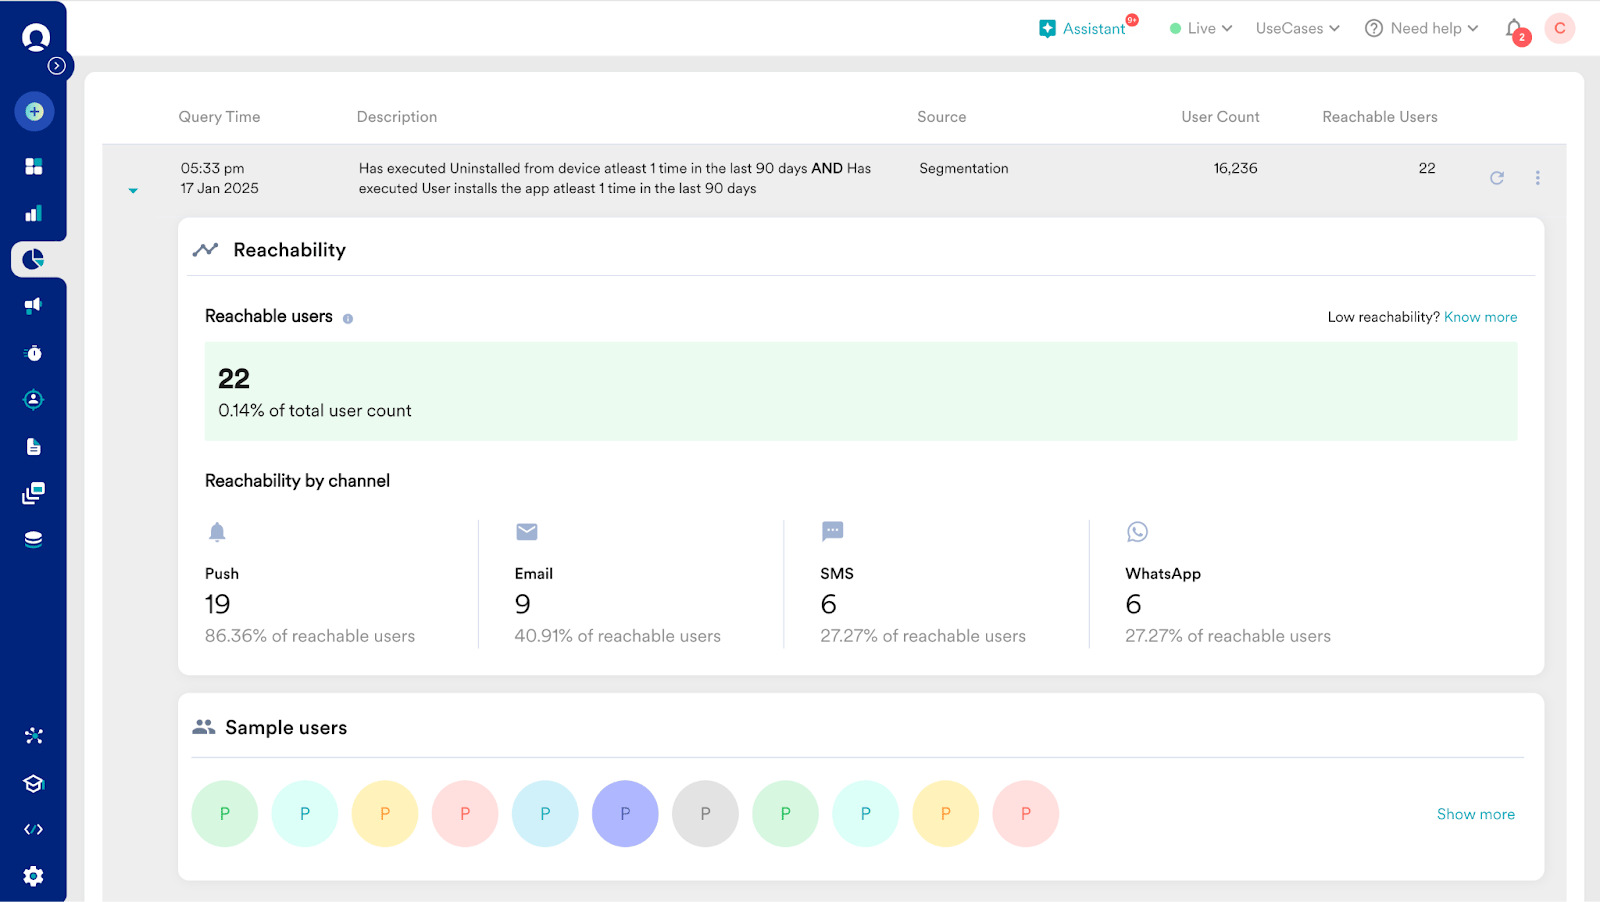Screen dimensions: 1600x902
Task: Click the Description column header
Action: click(x=397, y=117)
